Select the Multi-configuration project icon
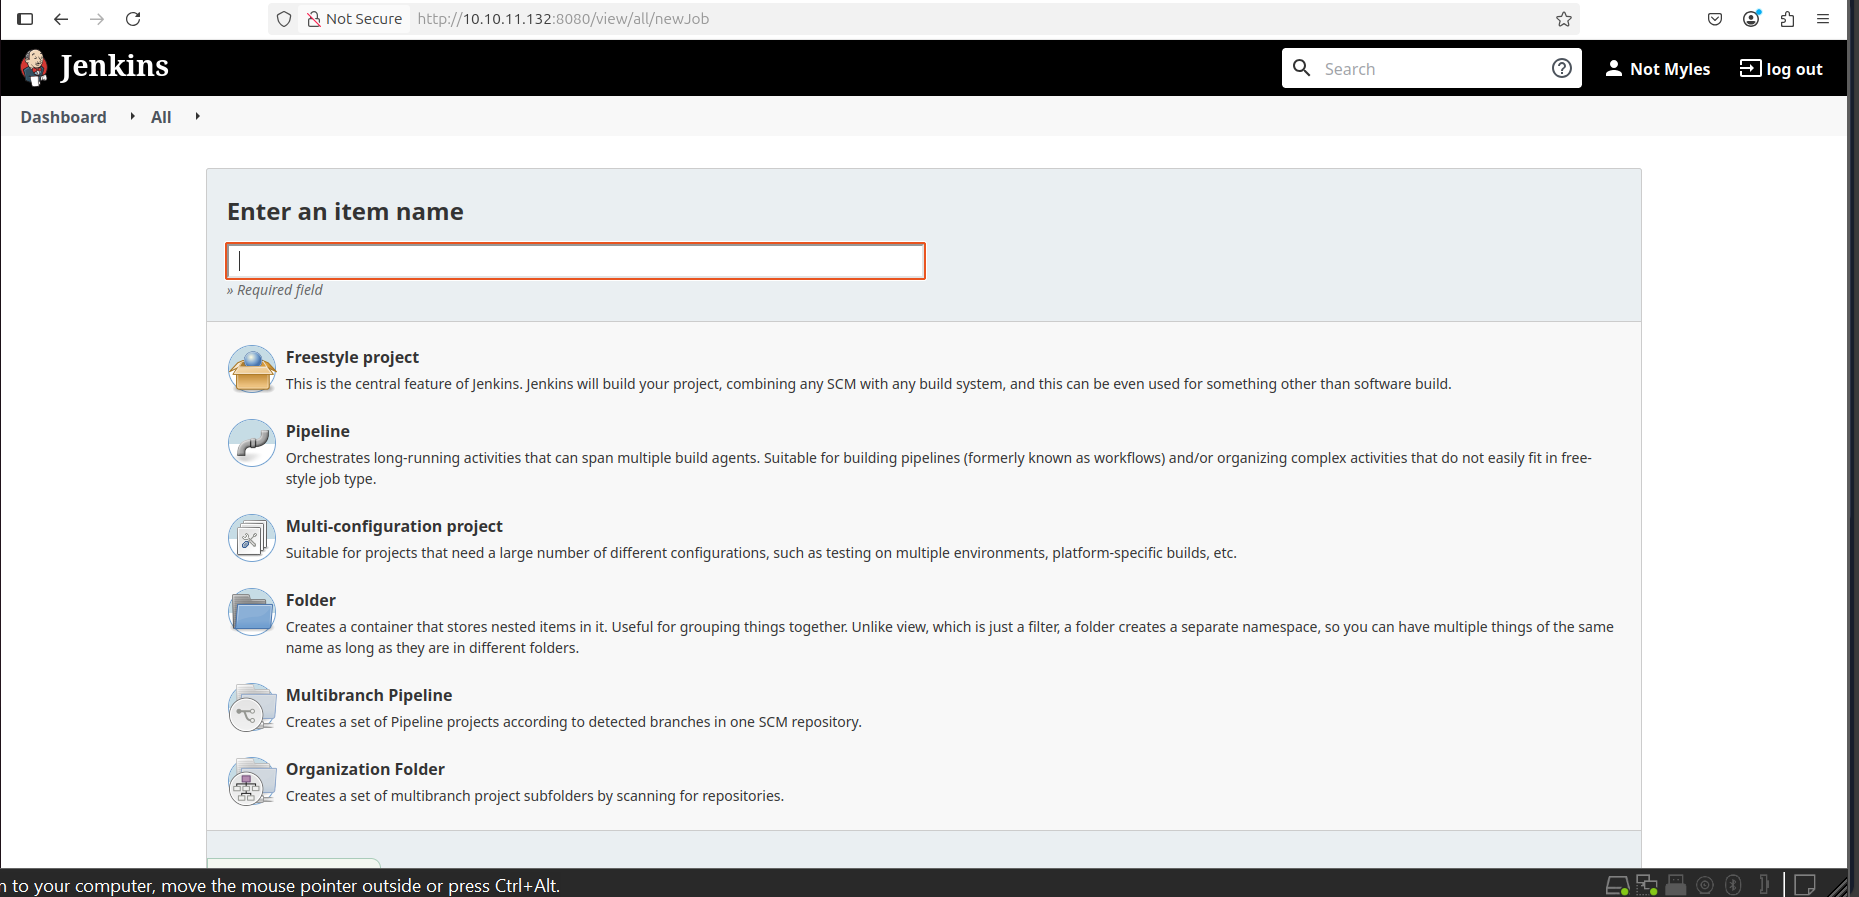 coord(252,538)
